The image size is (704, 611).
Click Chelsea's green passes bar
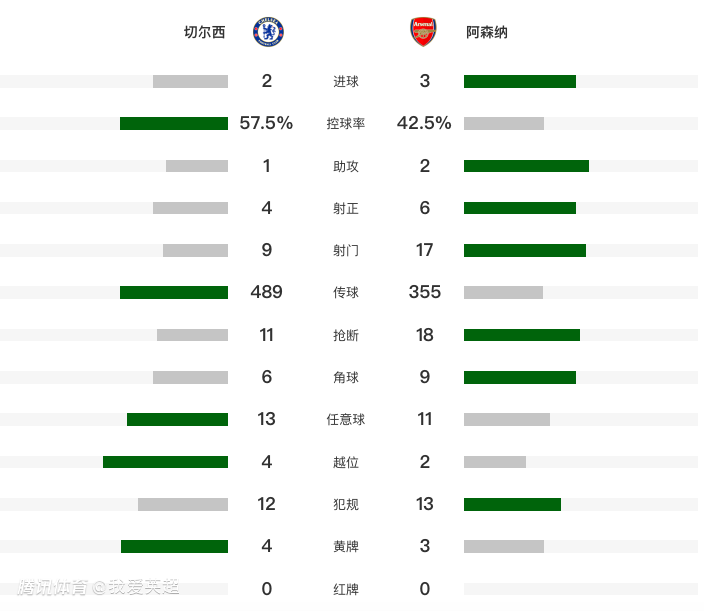coord(174,292)
